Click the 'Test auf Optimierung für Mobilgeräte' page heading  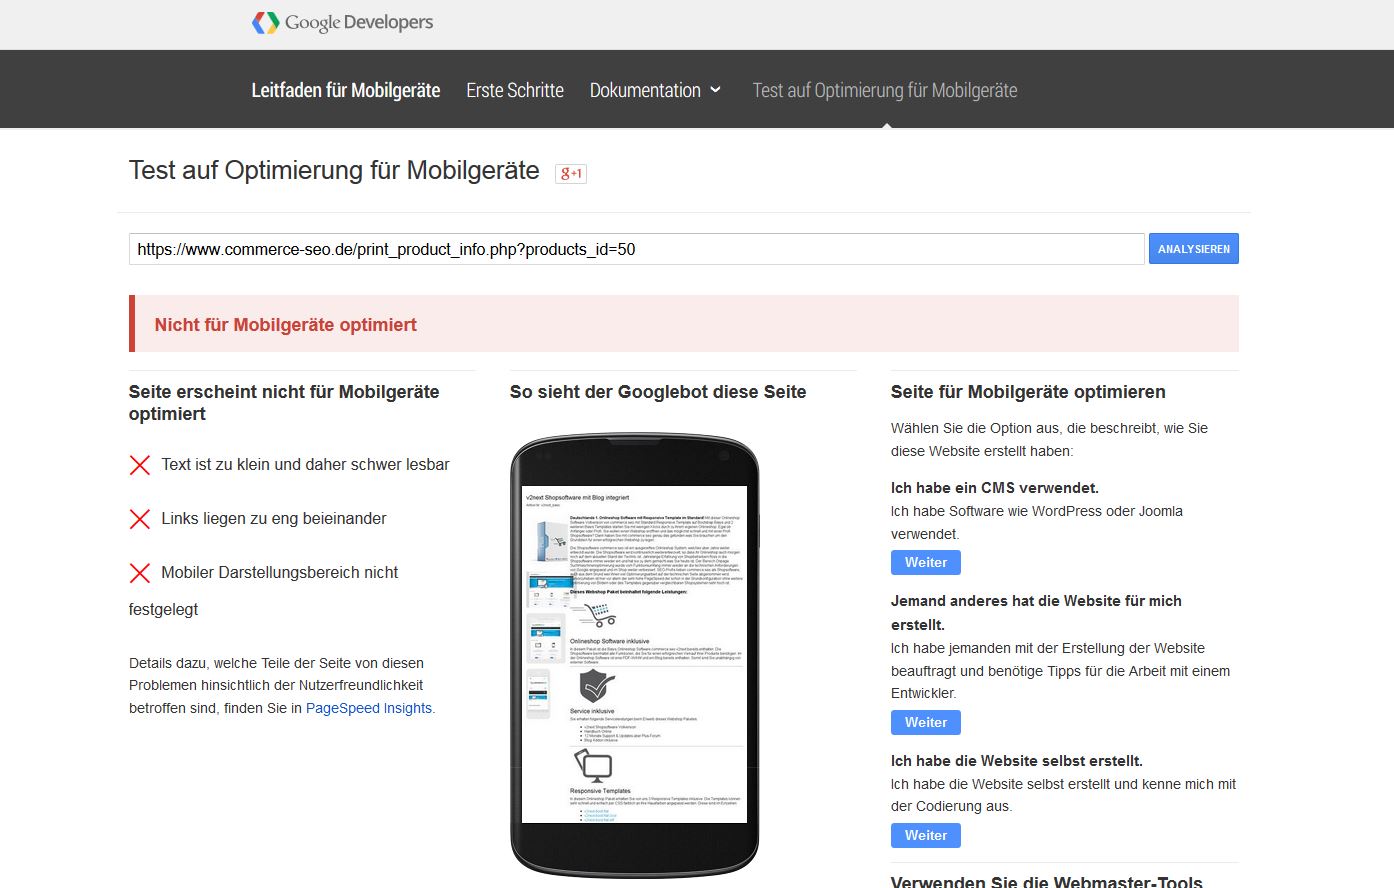point(334,171)
